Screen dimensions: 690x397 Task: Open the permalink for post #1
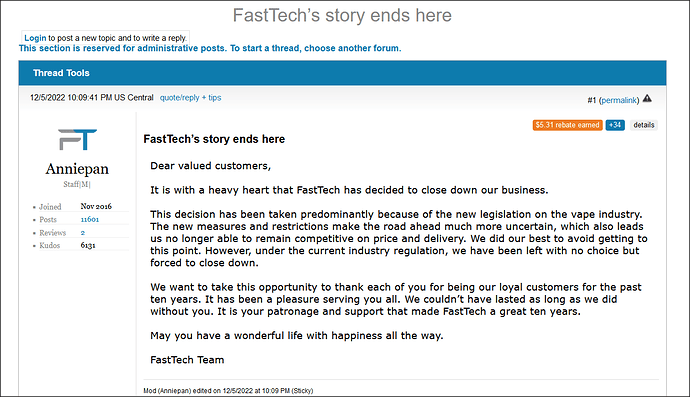click(x=619, y=100)
